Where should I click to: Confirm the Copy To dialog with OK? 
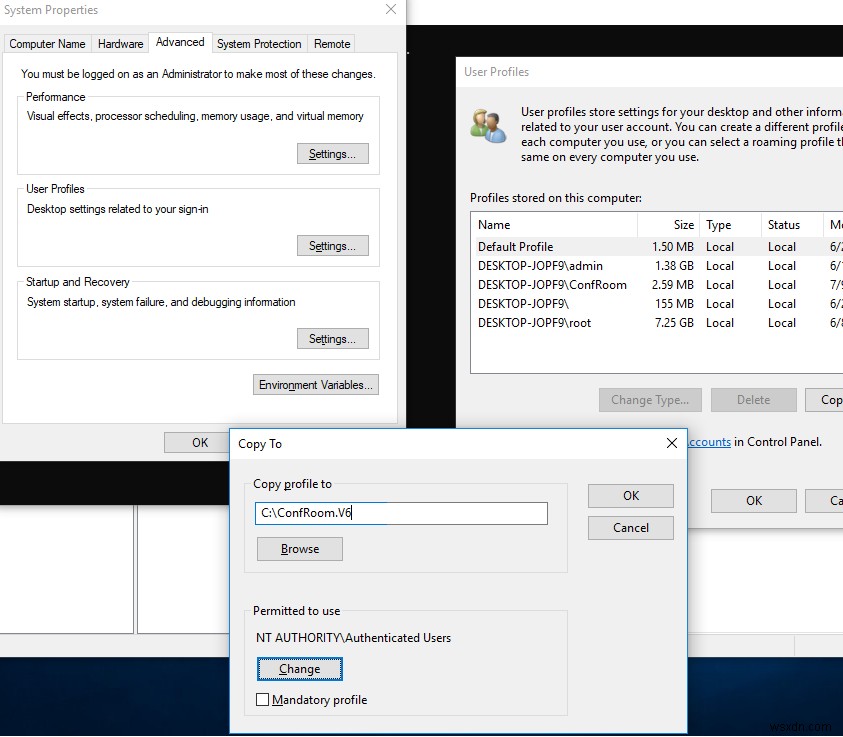pos(630,495)
